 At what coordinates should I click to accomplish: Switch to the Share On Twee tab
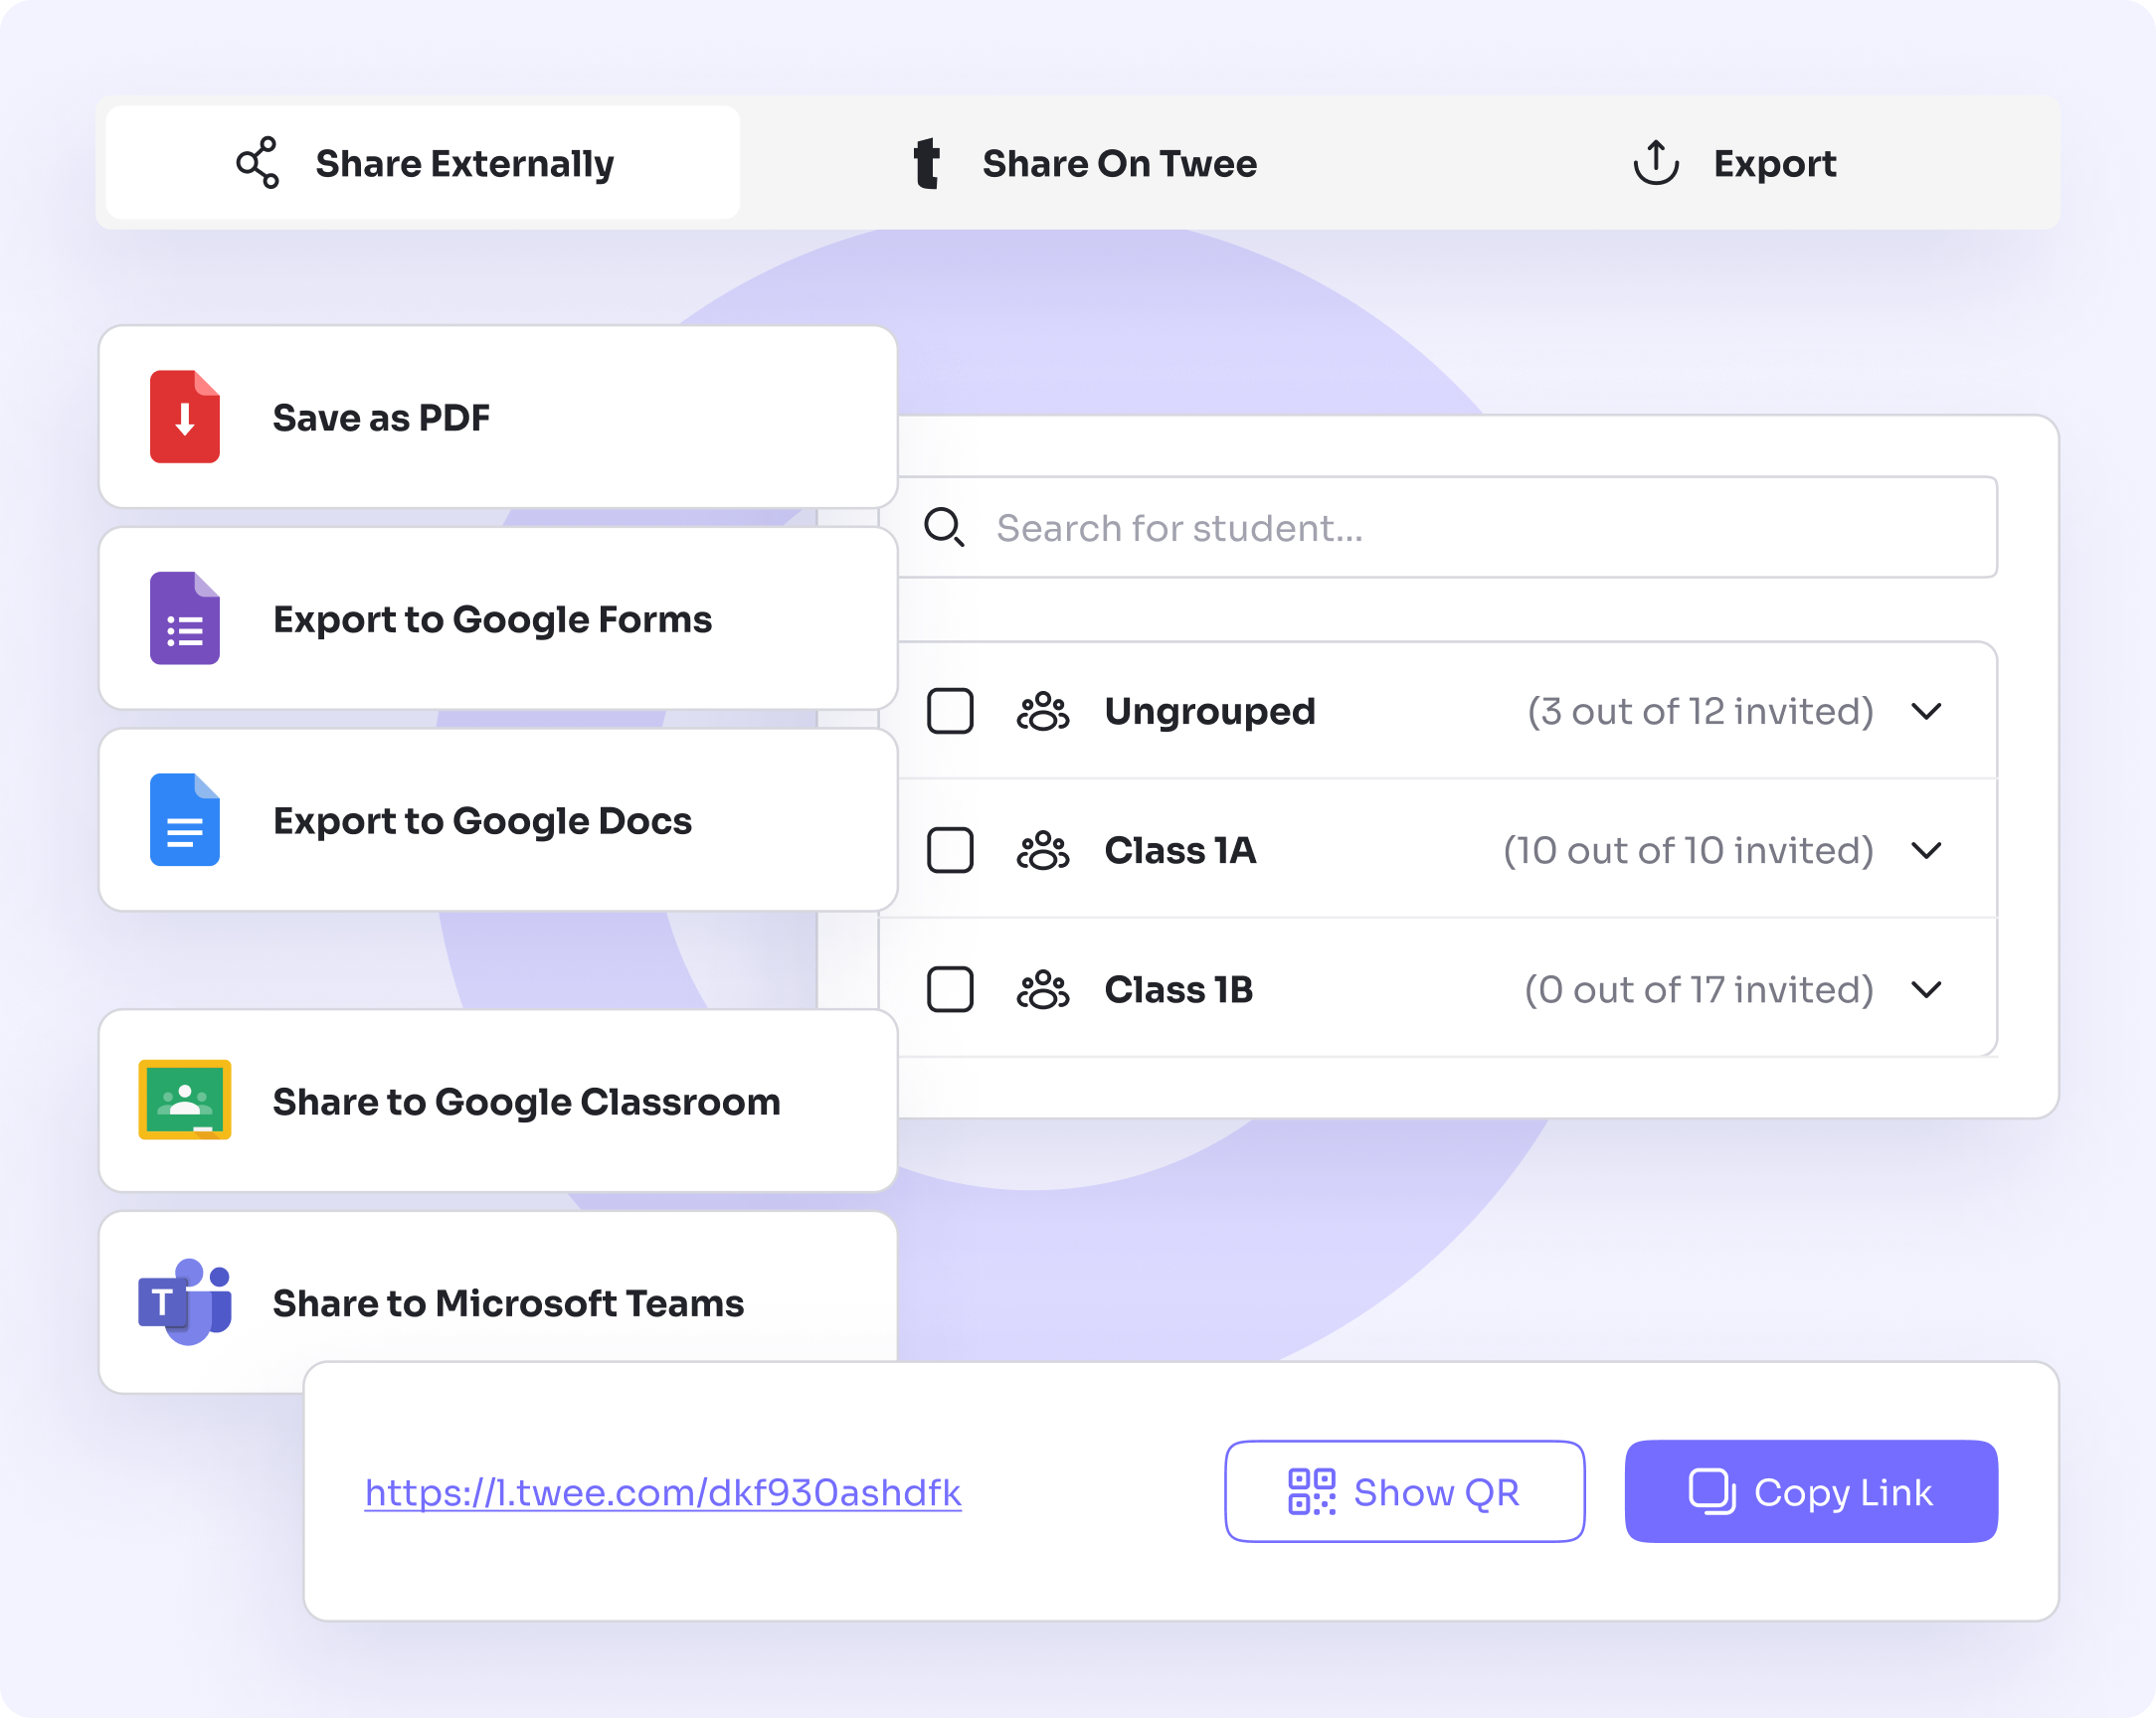tap(1119, 163)
